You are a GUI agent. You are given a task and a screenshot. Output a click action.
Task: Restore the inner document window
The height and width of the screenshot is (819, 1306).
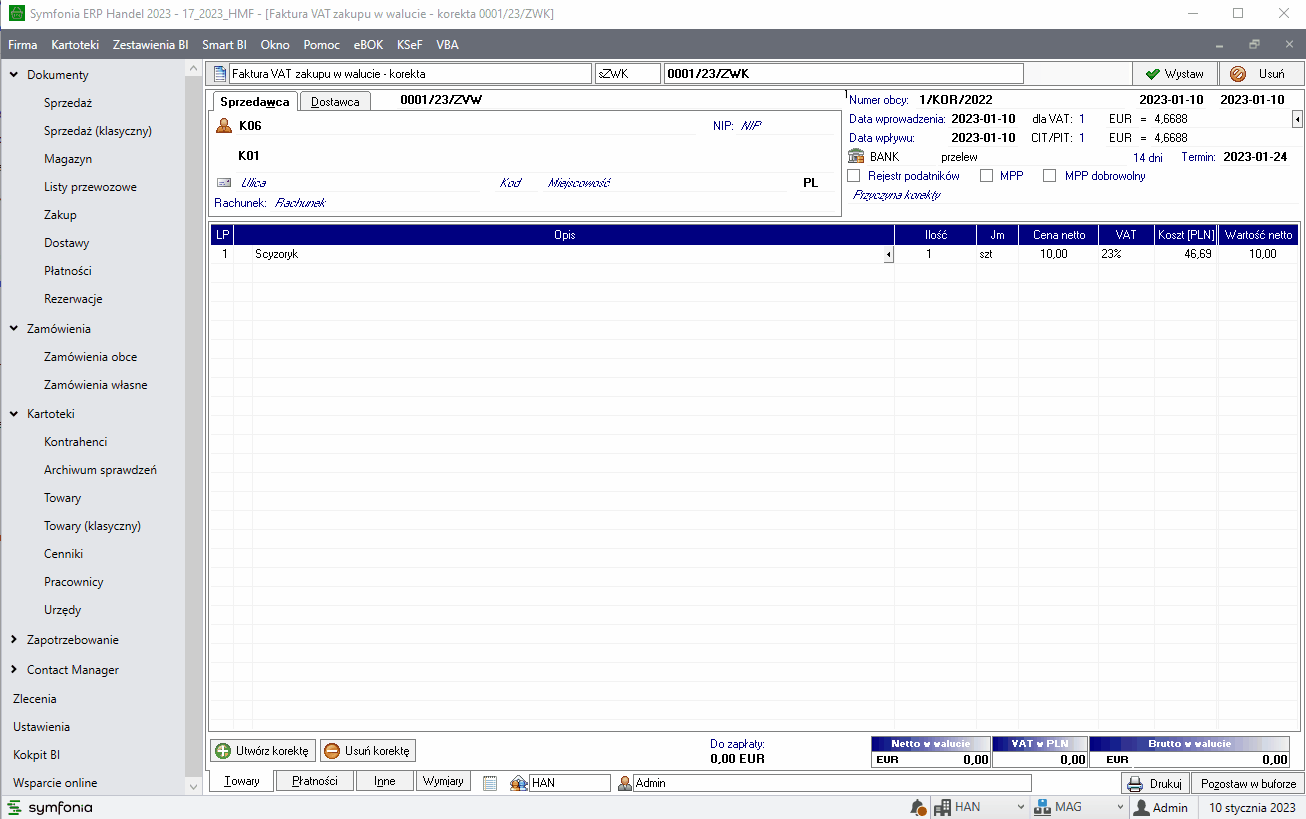click(1254, 45)
